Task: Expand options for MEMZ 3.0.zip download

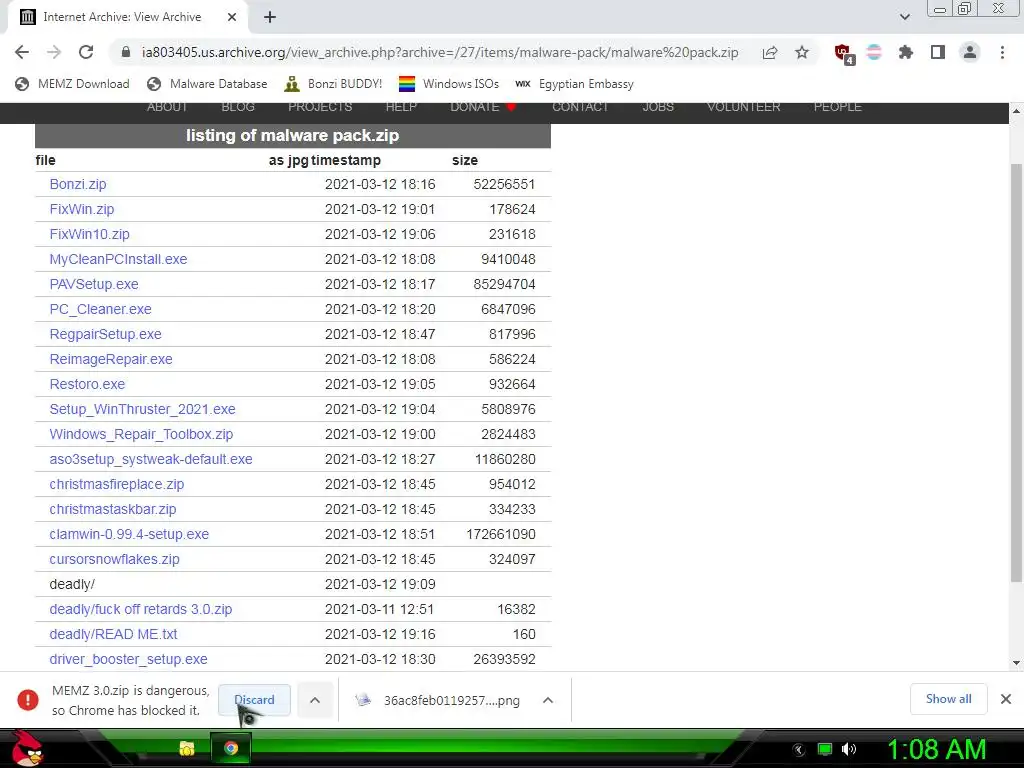Action: click(x=315, y=699)
